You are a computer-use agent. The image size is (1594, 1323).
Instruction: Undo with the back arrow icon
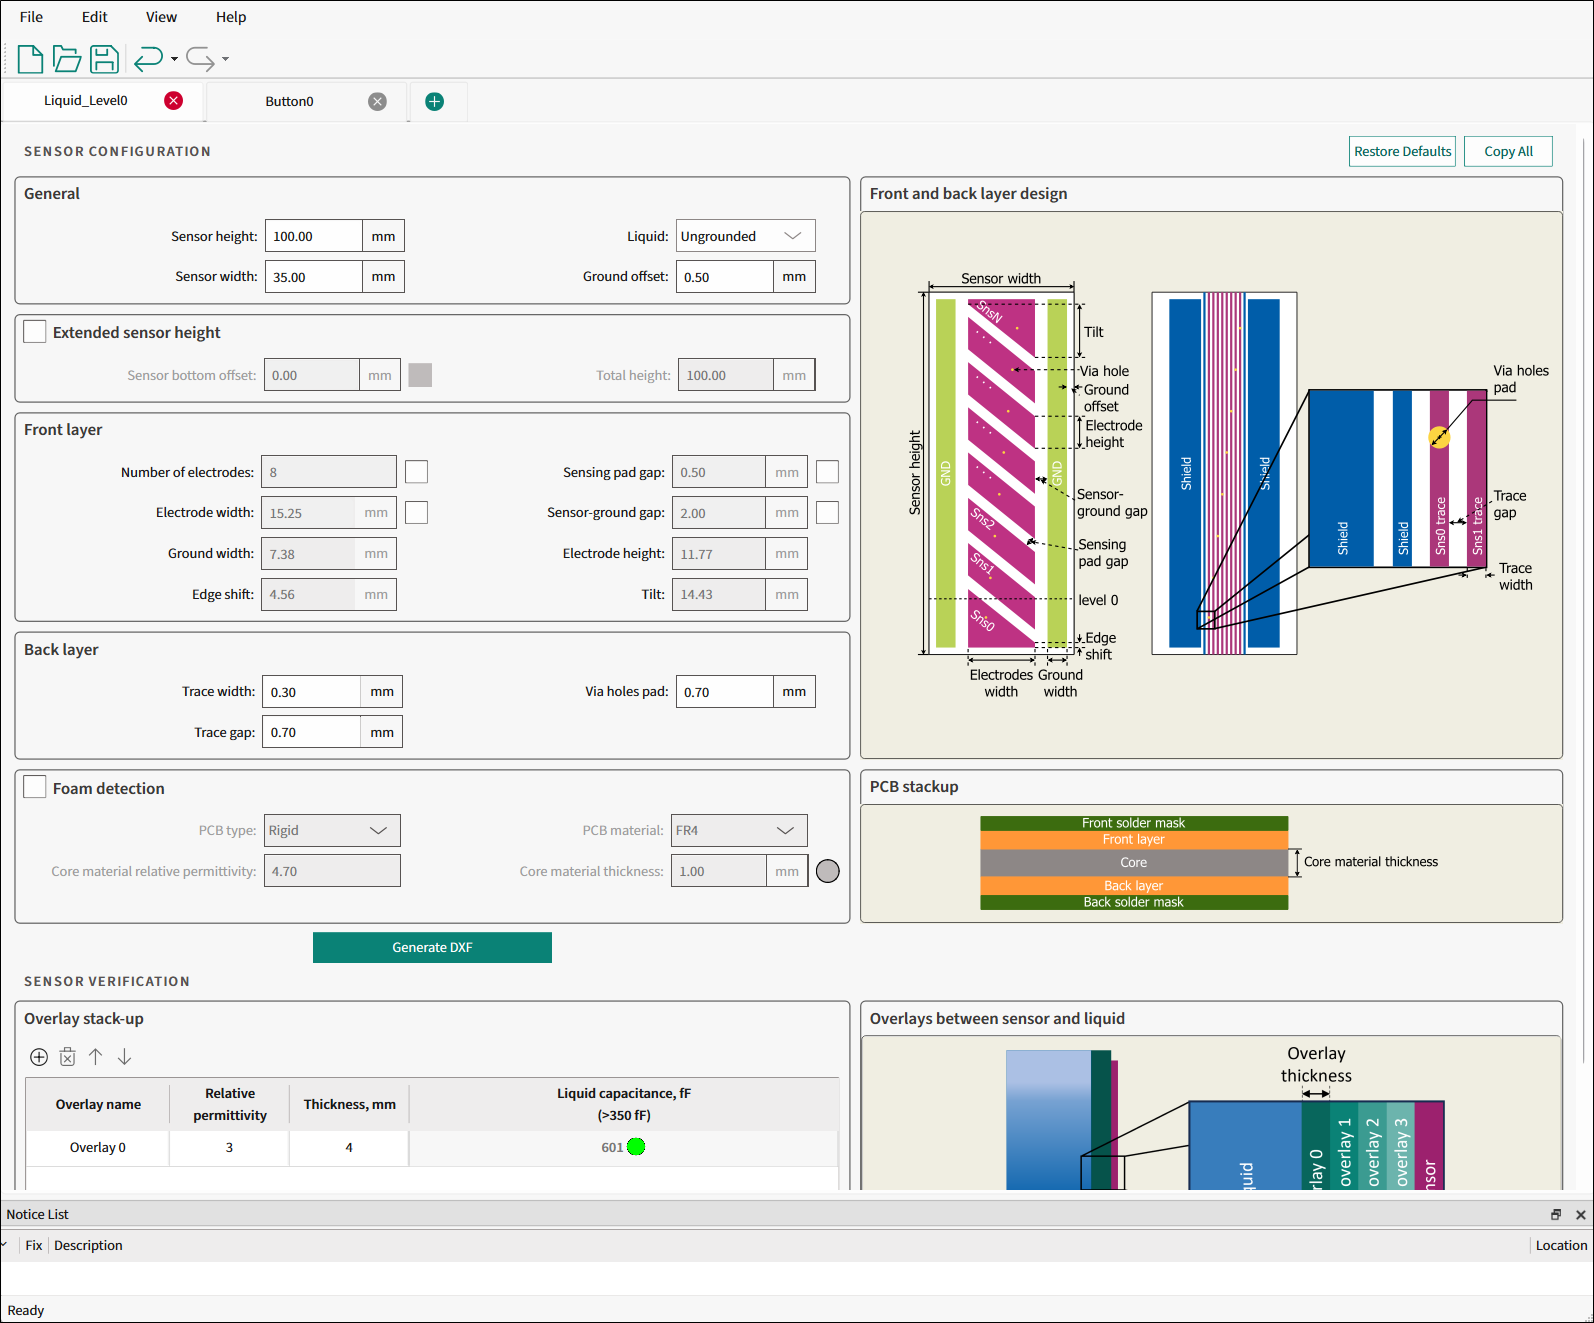point(149,59)
